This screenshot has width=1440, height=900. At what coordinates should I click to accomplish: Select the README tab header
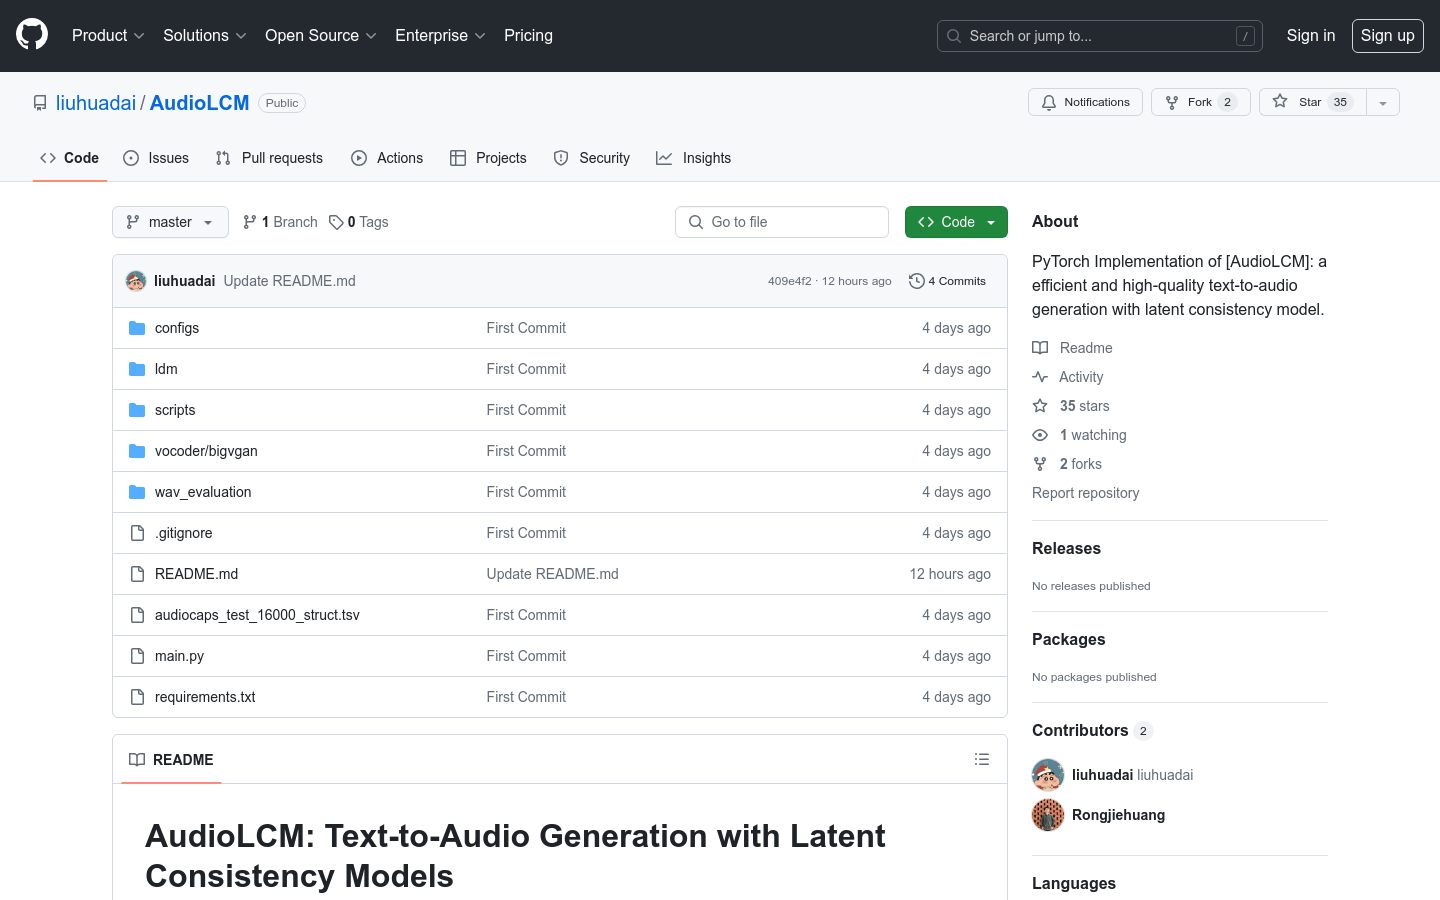(x=171, y=760)
